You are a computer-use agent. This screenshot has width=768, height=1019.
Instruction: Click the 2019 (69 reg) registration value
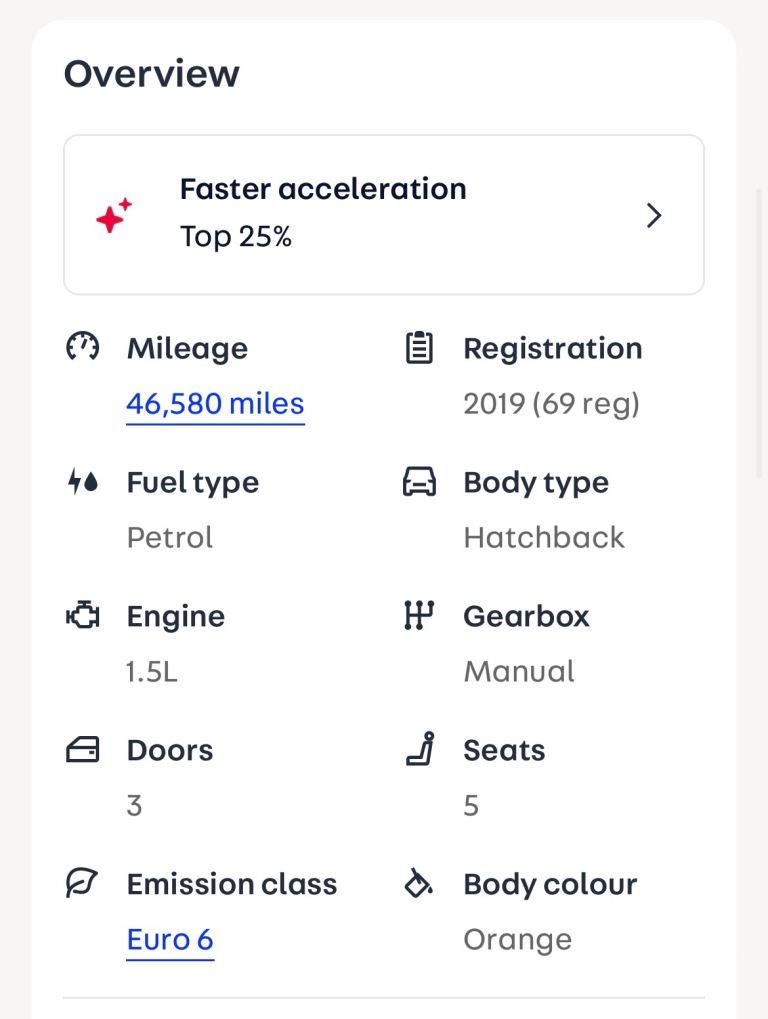pyautogui.click(x=552, y=404)
